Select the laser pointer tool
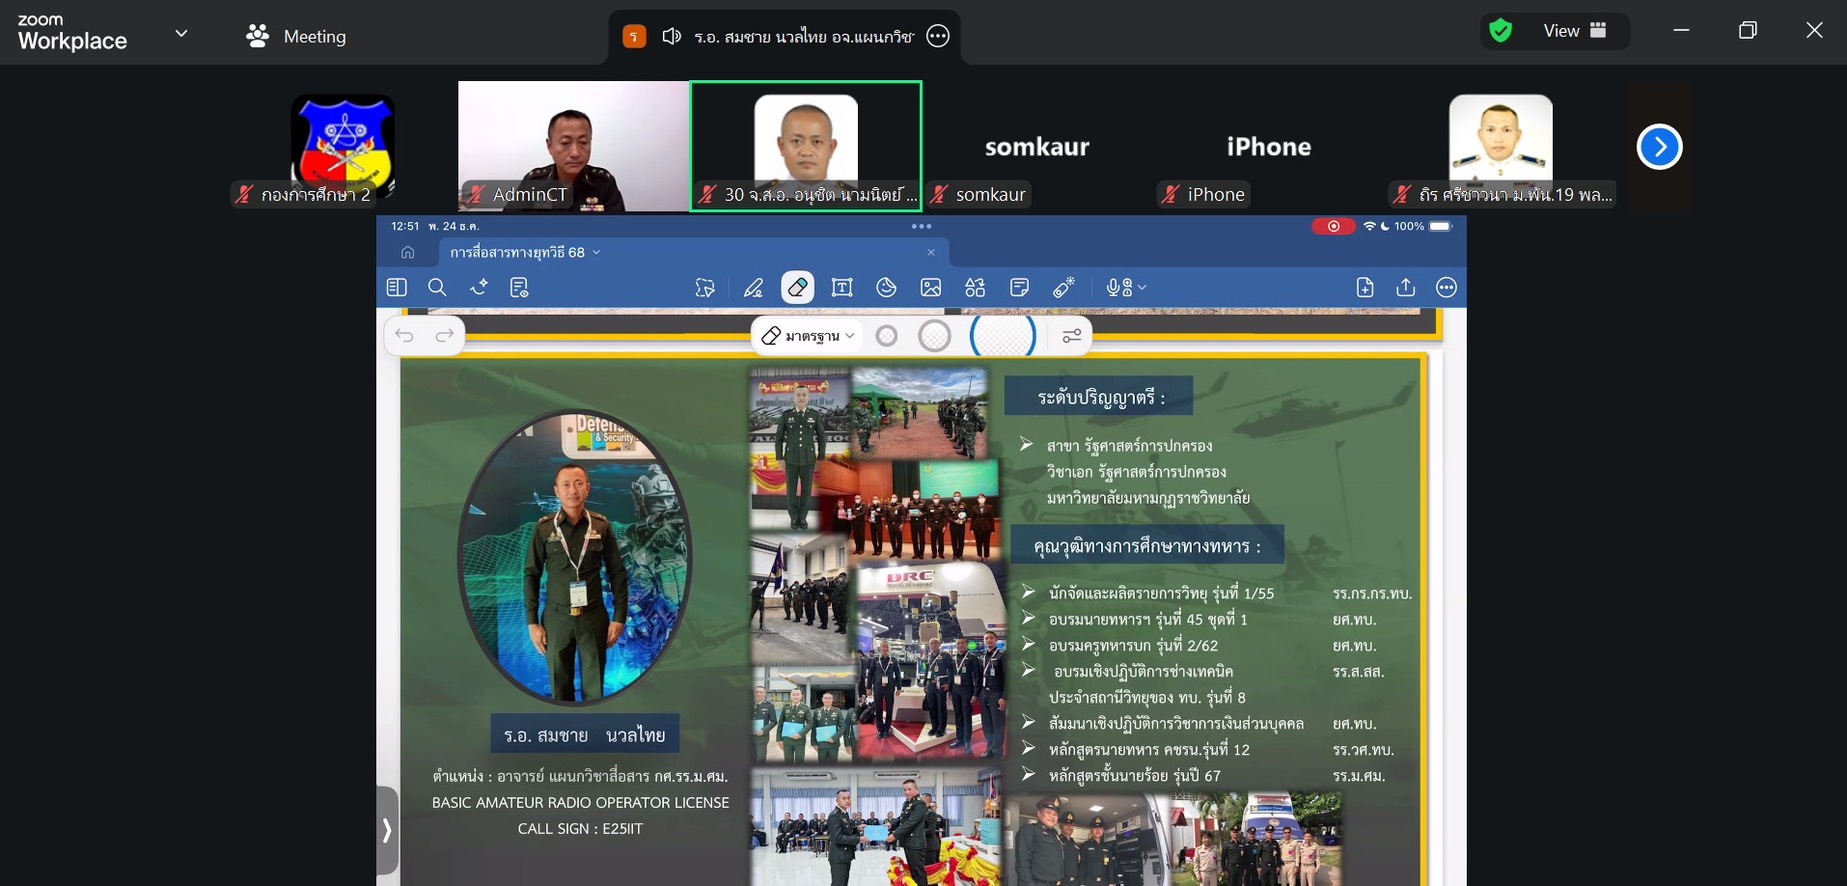The image size is (1847, 886). [1064, 288]
